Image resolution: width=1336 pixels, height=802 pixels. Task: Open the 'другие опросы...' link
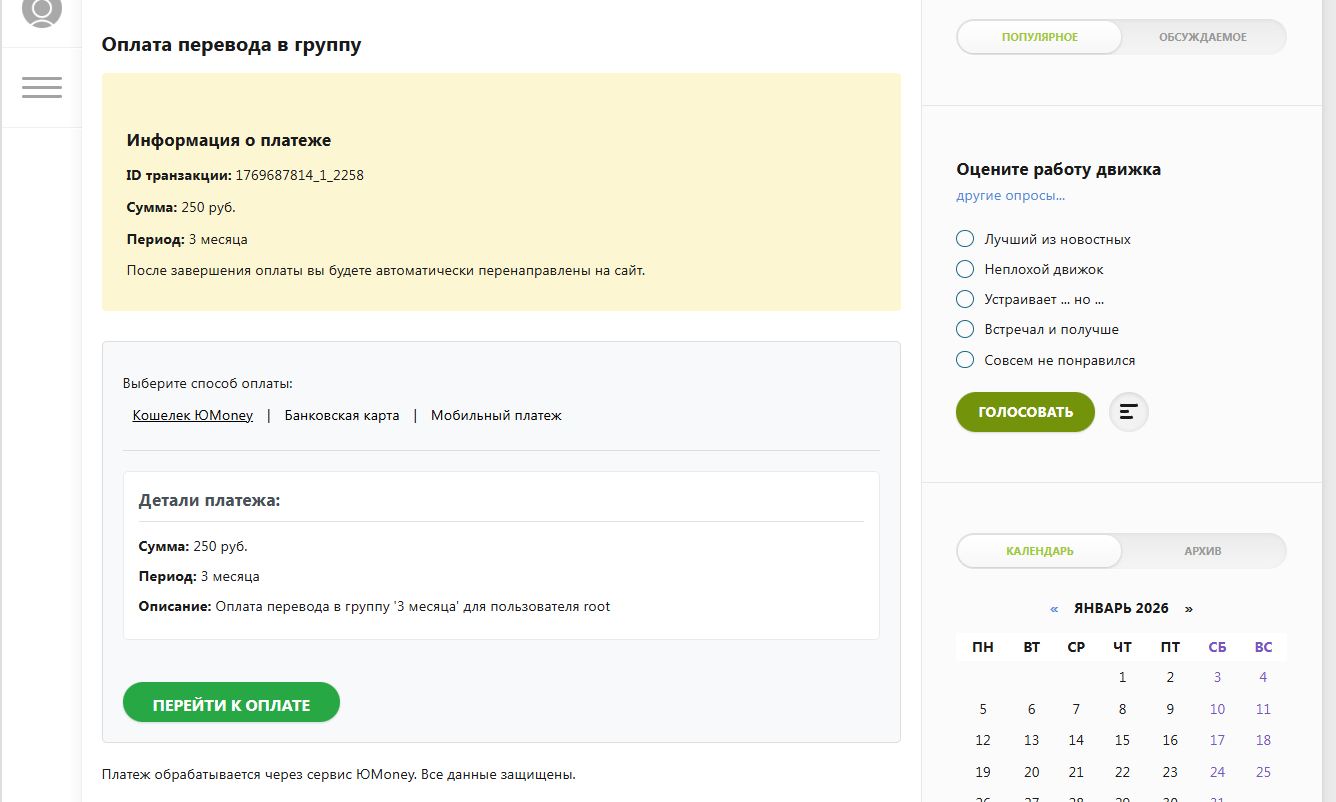click(x=1010, y=196)
